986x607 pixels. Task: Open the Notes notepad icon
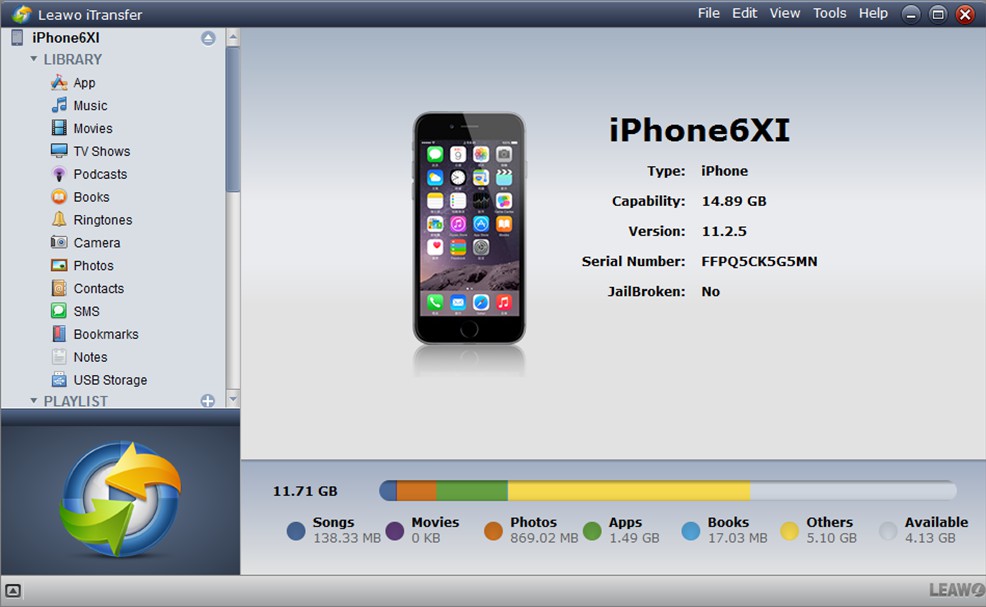(59, 357)
